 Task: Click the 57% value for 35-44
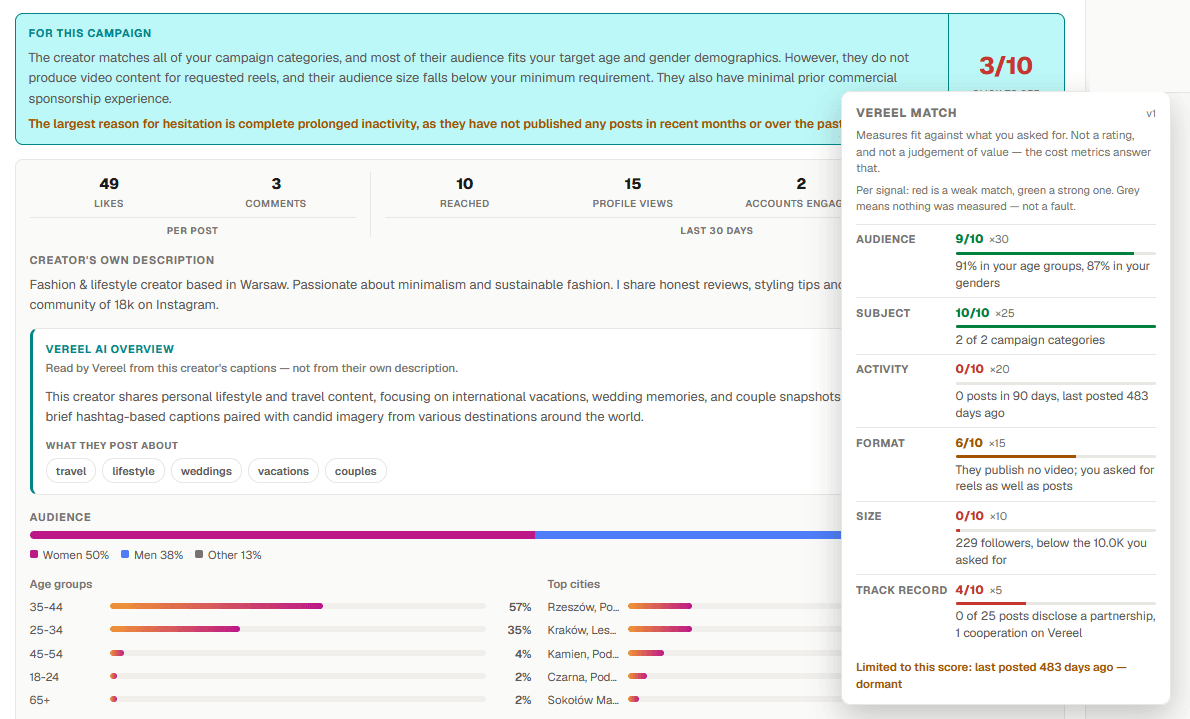pyautogui.click(x=520, y=607)
